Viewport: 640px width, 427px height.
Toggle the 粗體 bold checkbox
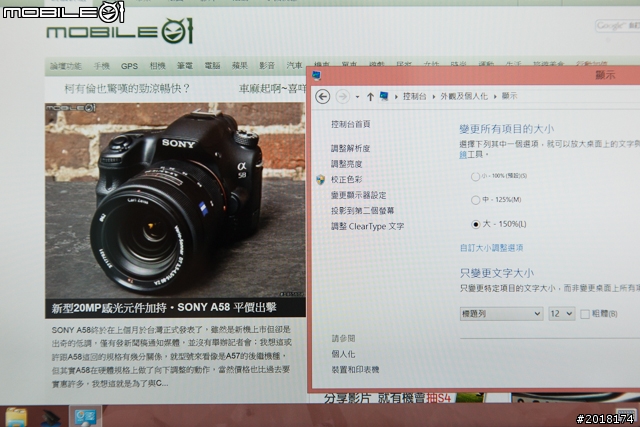tap(584, 314)
